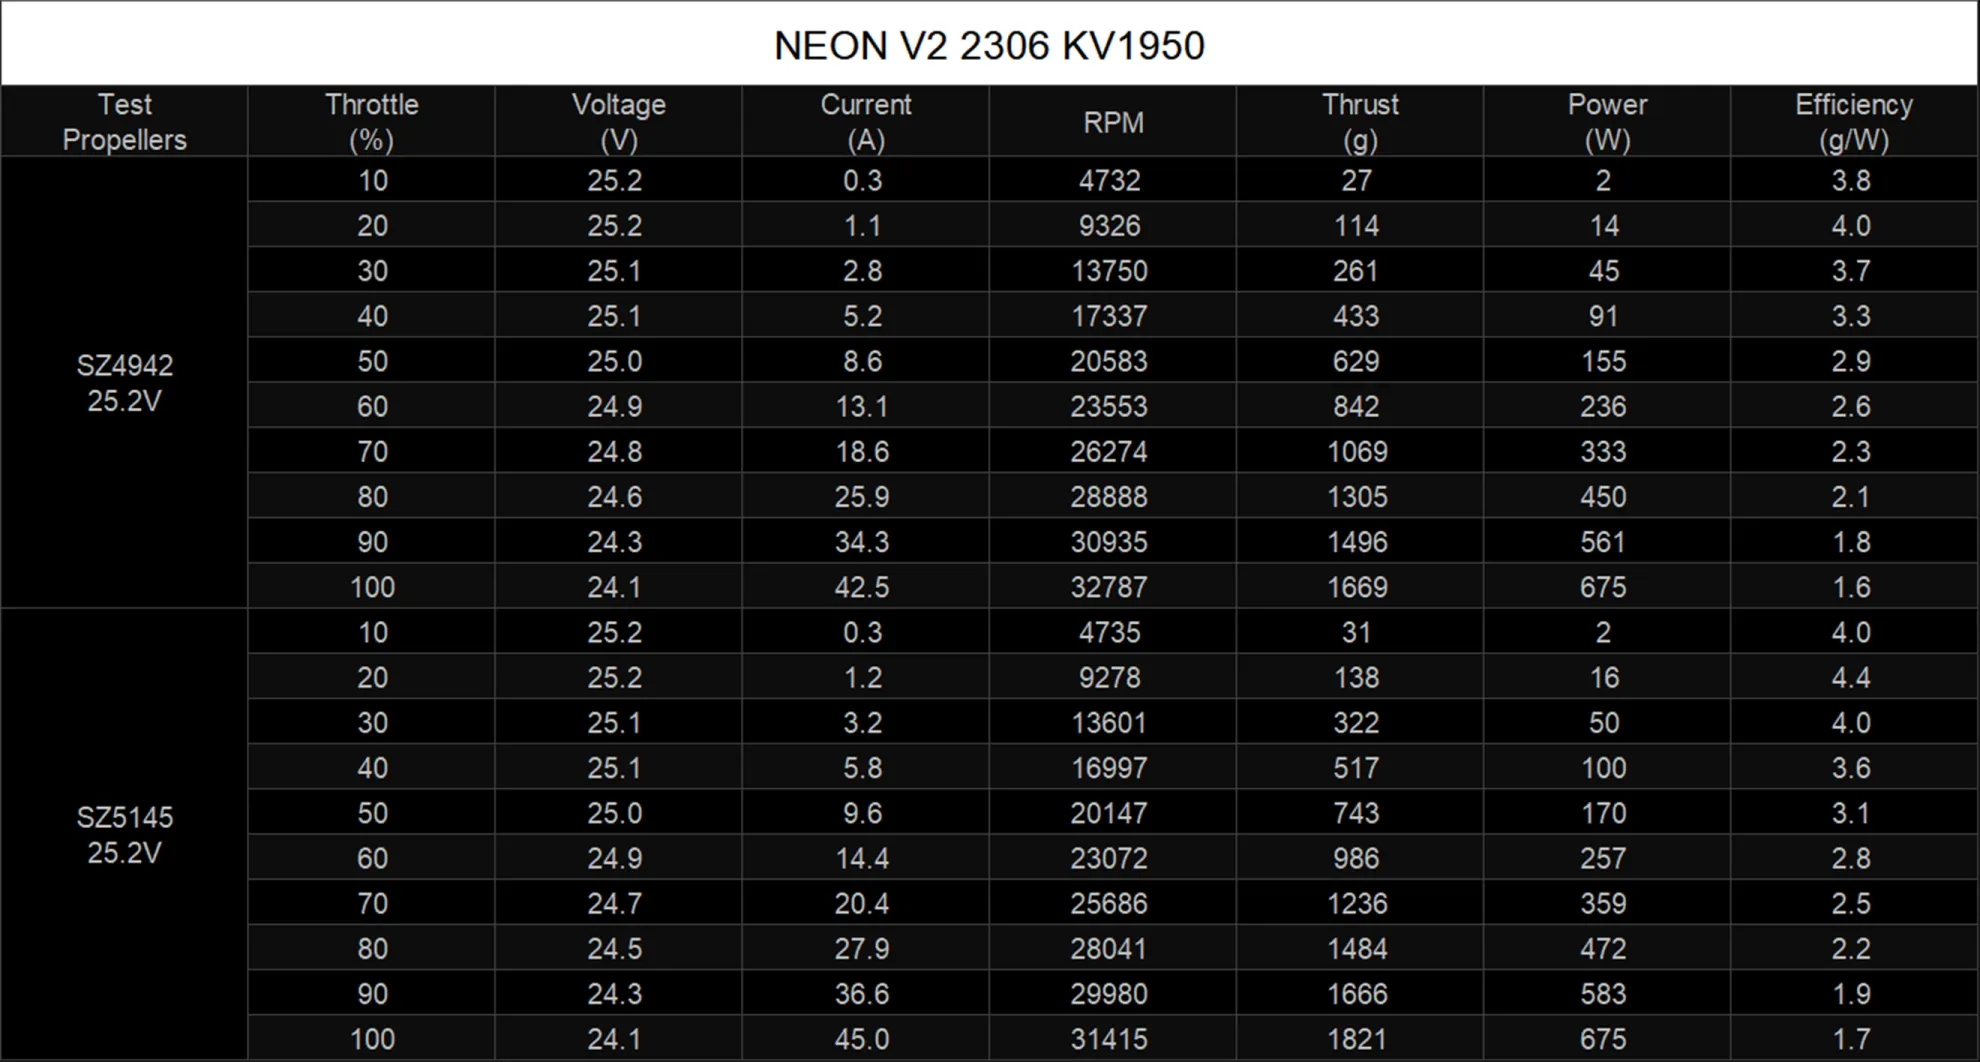The height and width of the screenshot is (1062, 1980).
Task: Select the 1821 maximum thrust value
Action: [1360, 1038]
